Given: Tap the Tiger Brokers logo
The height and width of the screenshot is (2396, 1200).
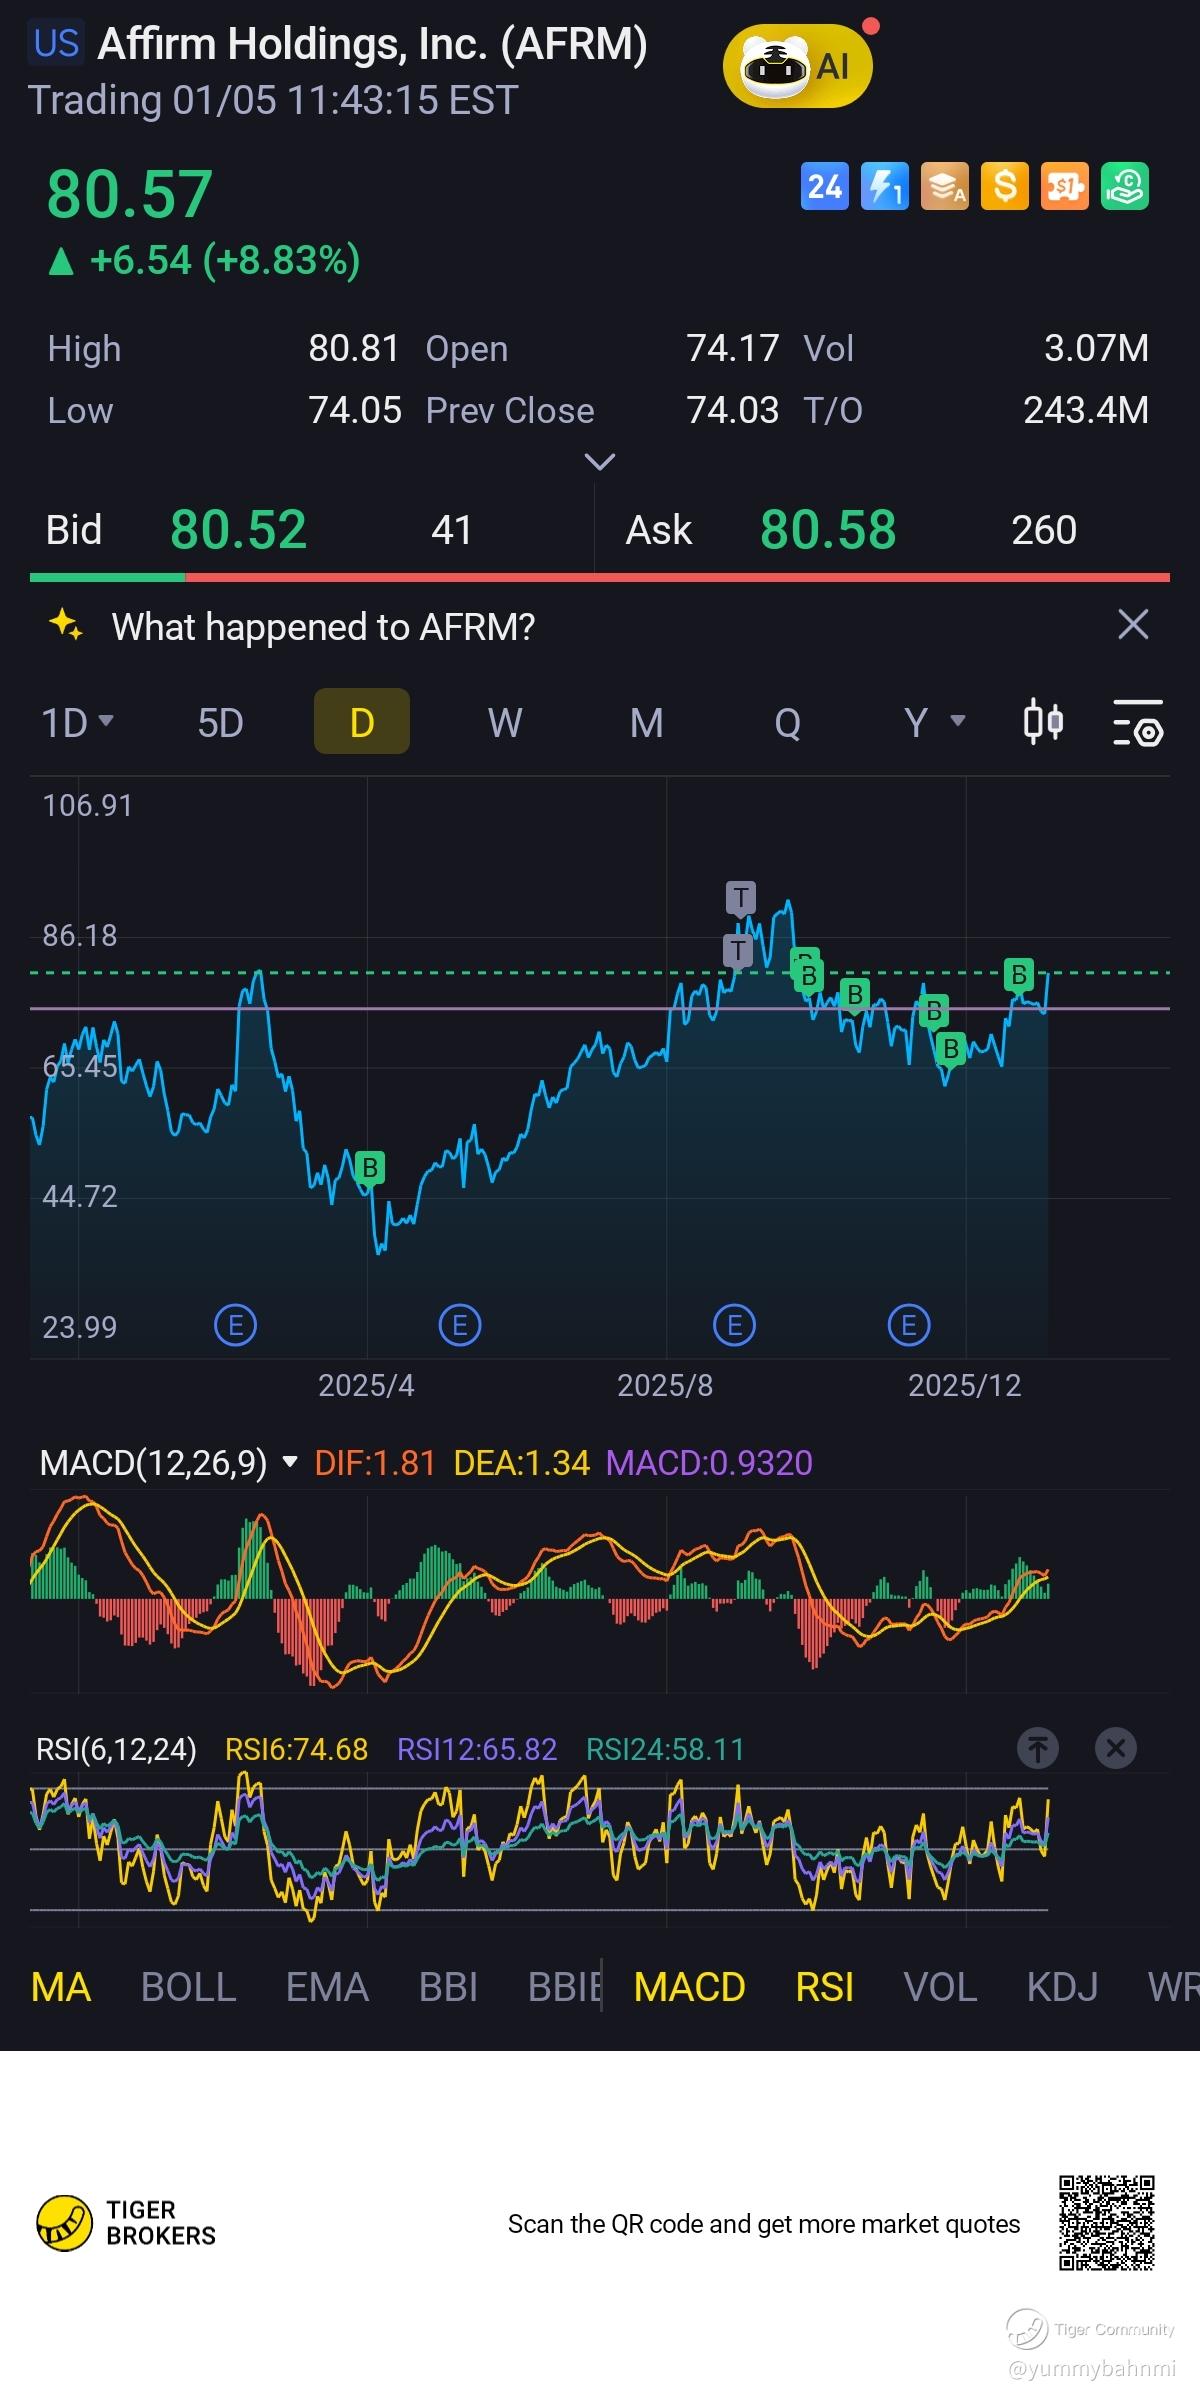Looking at the screenshot, I should [x=126, y=2223].
